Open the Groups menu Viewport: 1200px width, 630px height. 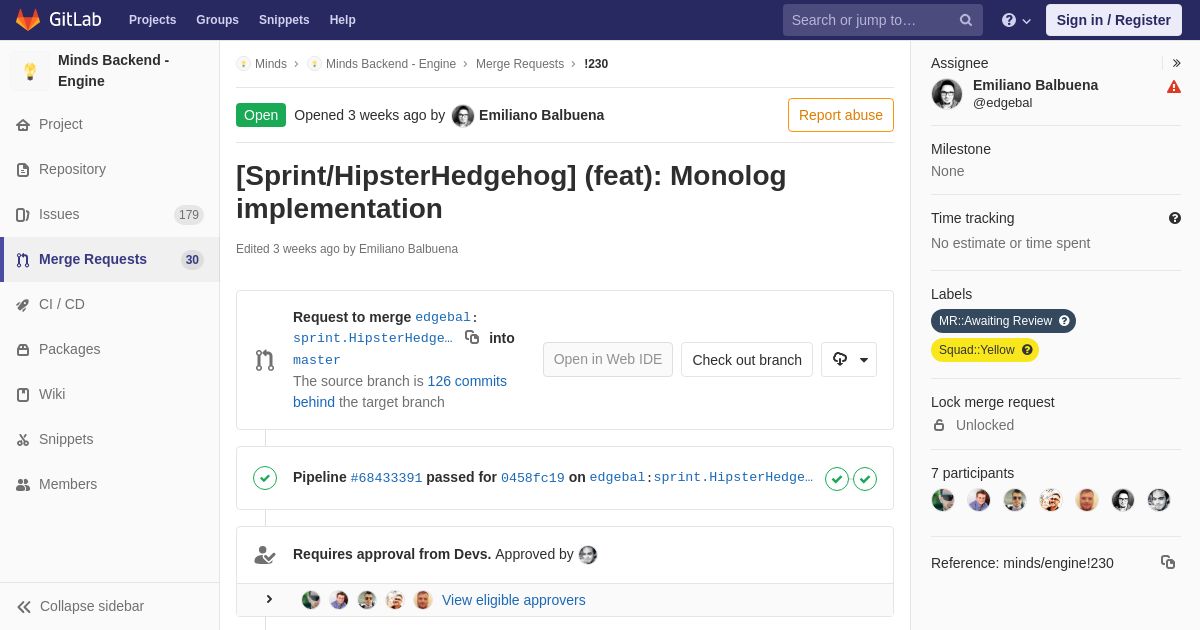click(217, 20)
